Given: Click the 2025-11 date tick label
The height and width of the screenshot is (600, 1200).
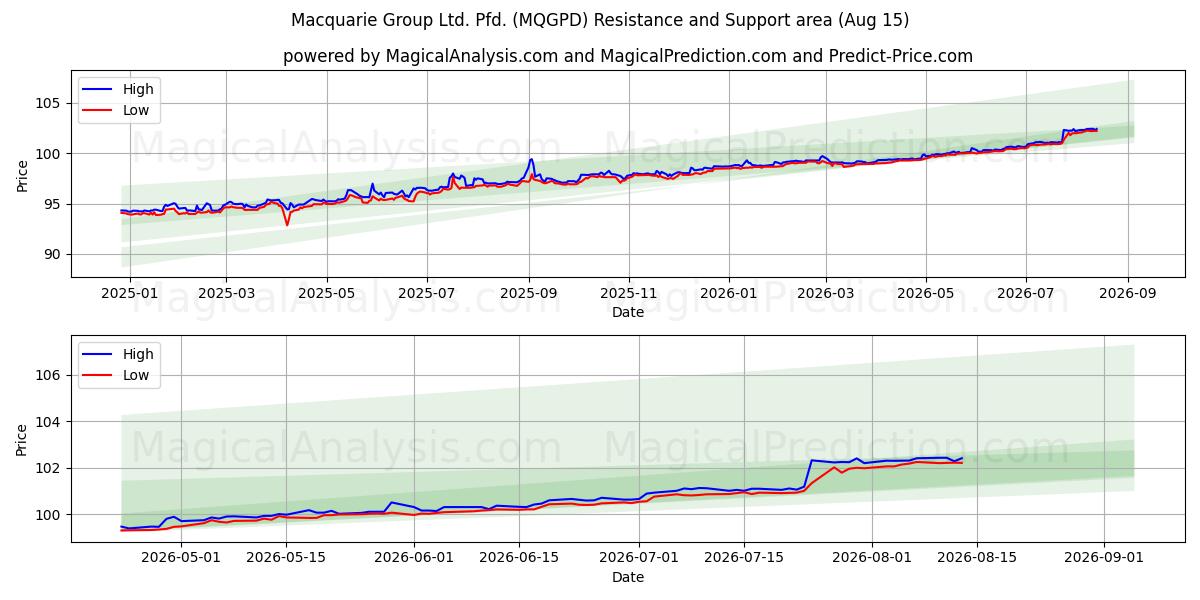Looking at the screenshot, I should click(x=629, y=294).
